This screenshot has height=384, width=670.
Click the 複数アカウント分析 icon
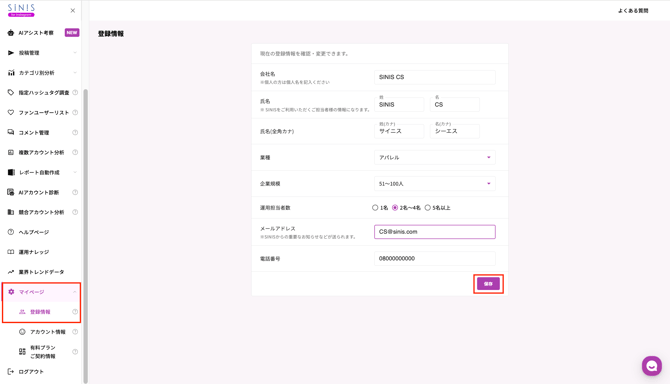click(x=11, y=152)
